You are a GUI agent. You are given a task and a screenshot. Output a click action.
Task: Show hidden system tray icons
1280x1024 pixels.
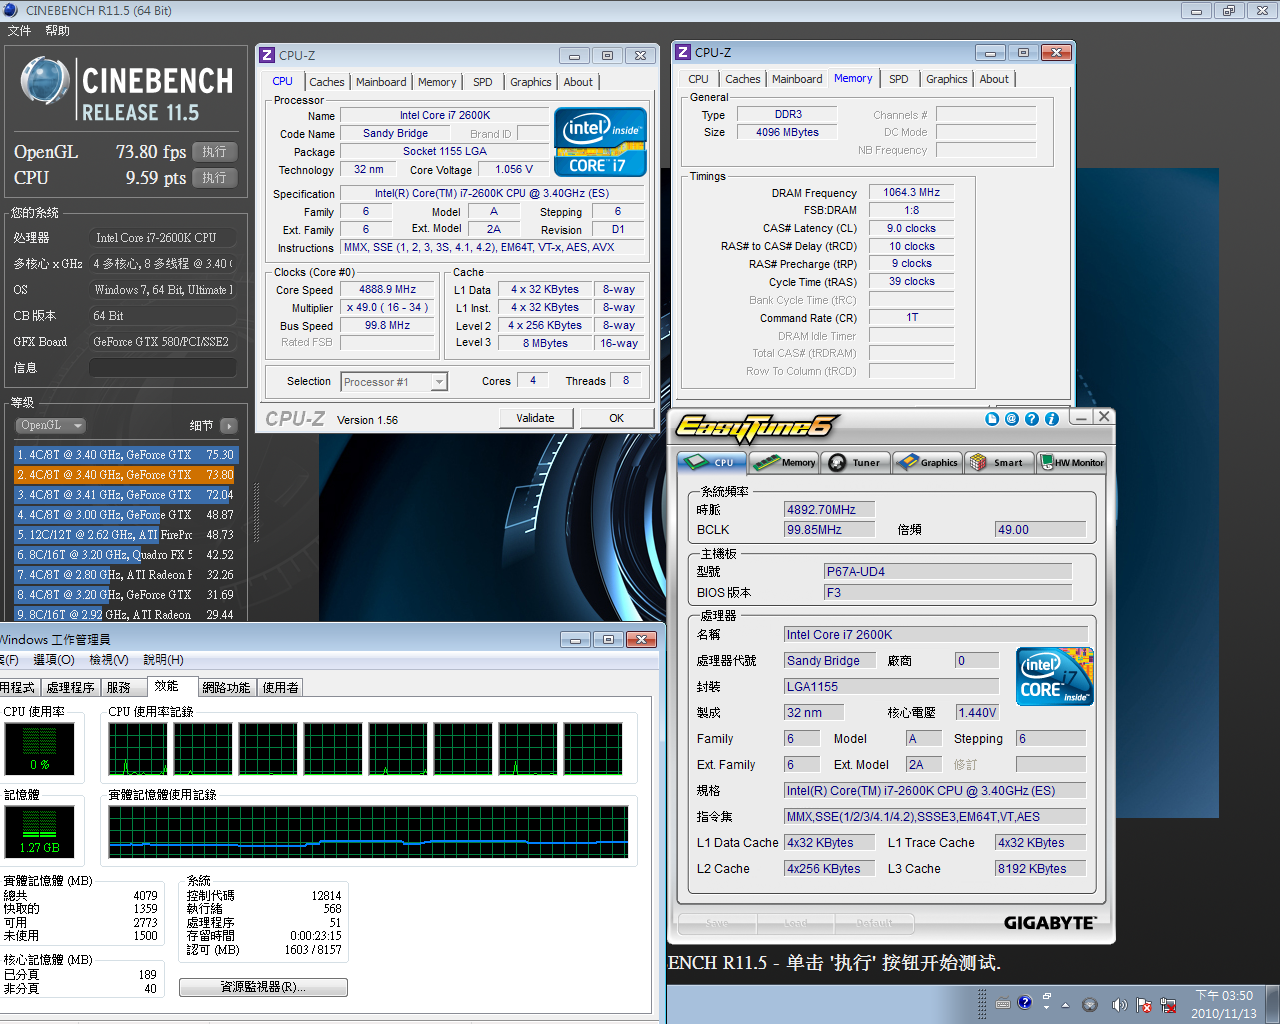1065,1005
